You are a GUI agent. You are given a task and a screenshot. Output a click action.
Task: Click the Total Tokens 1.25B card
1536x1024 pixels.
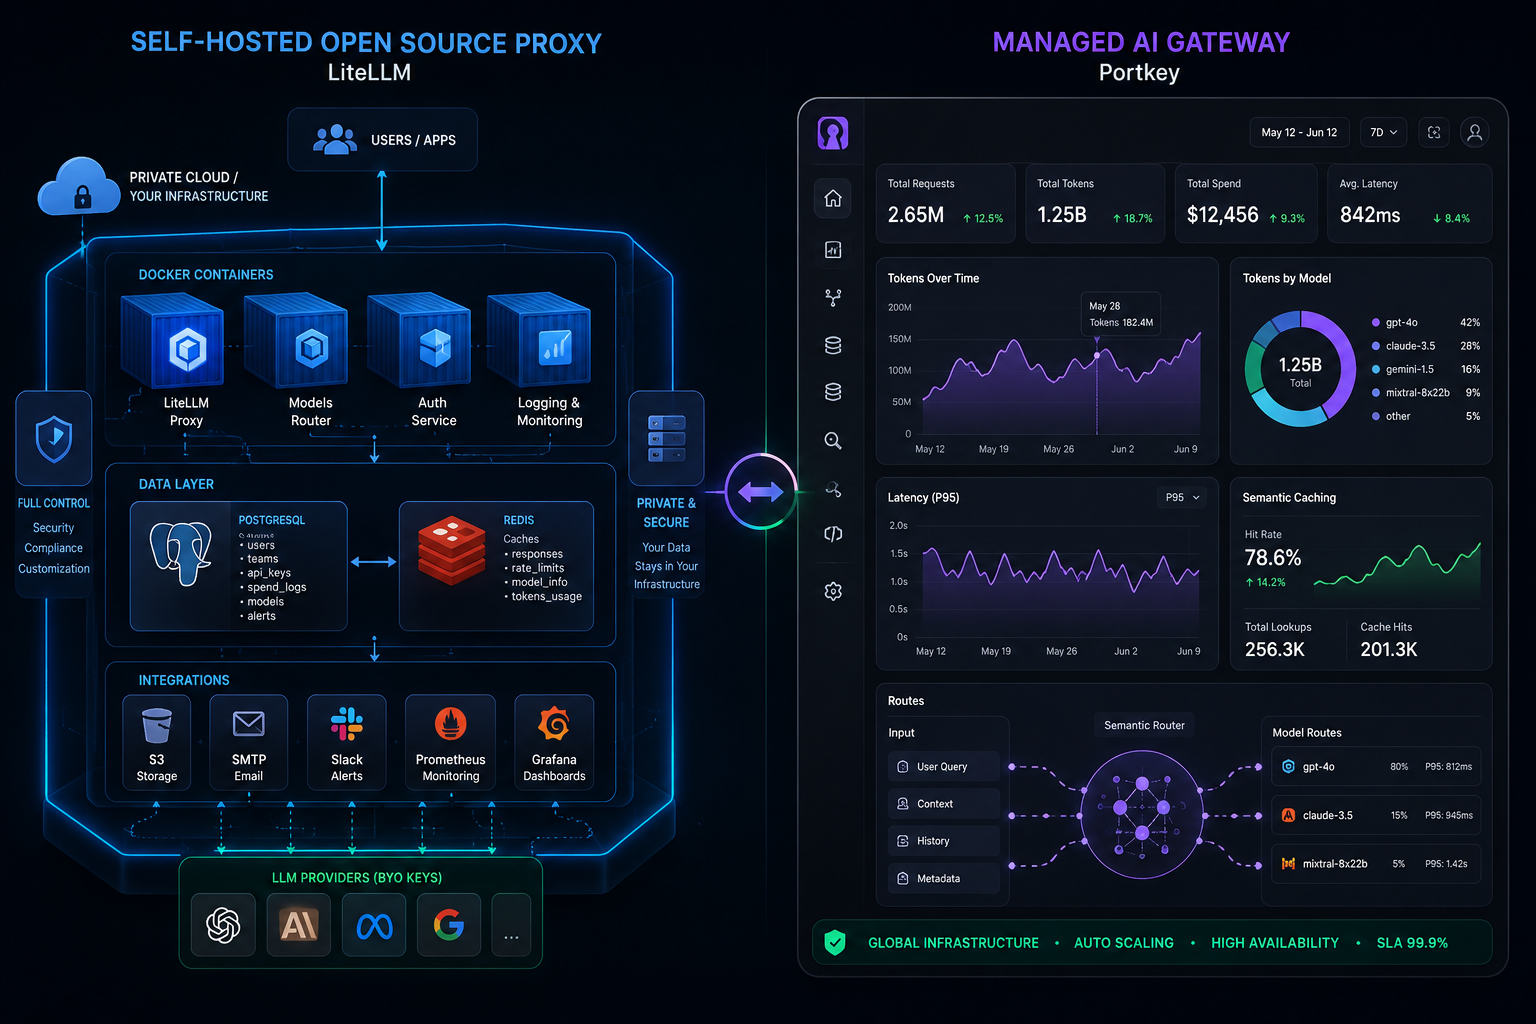coord(1095,203)
